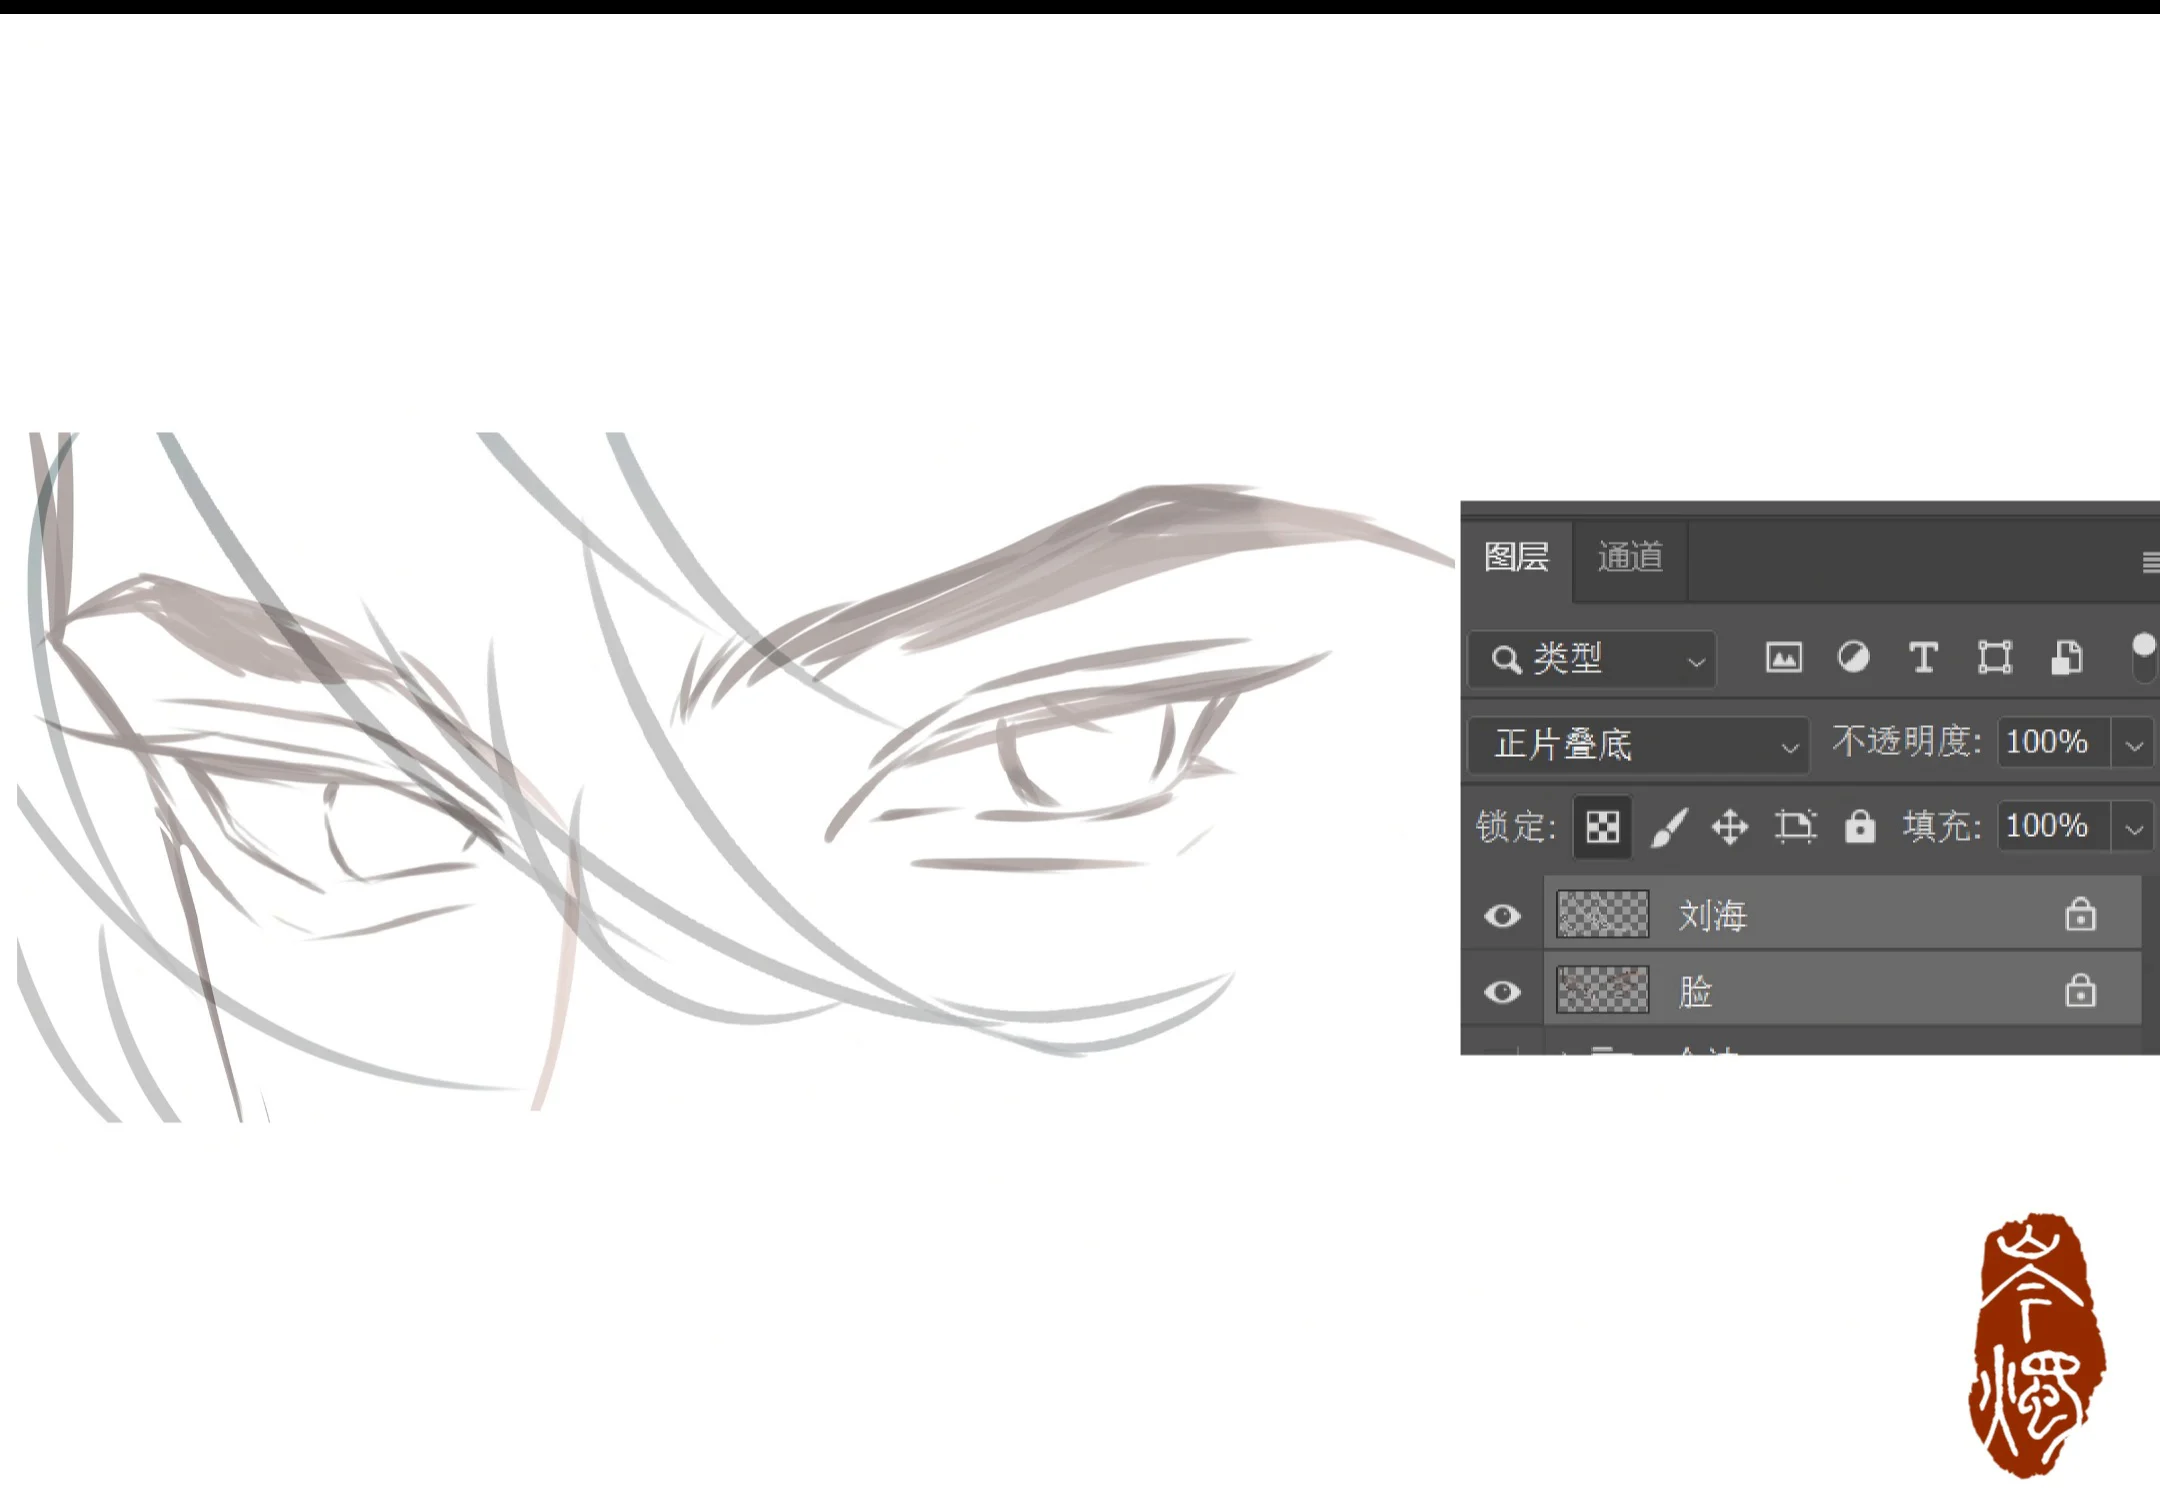The width and height of the screenshot is (2160, 1510).
Task: Select the 脸 layer thumbnail
Action: click(x=1603, y=990)
